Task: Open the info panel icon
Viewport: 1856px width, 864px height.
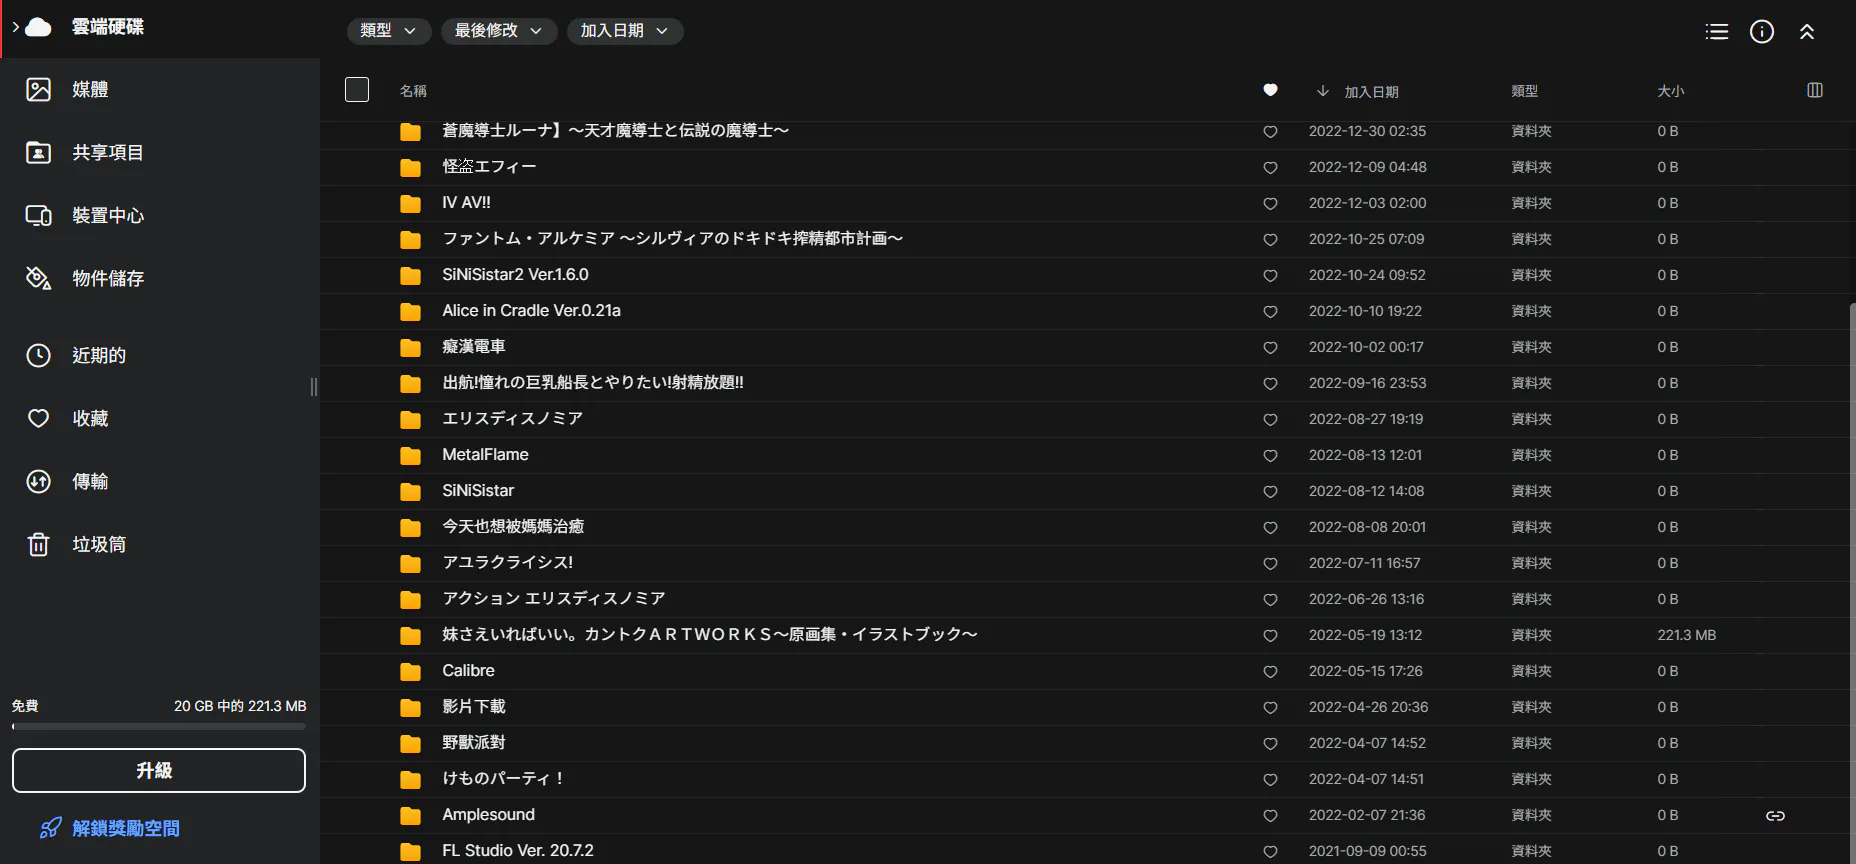Action: point(1761,32)
